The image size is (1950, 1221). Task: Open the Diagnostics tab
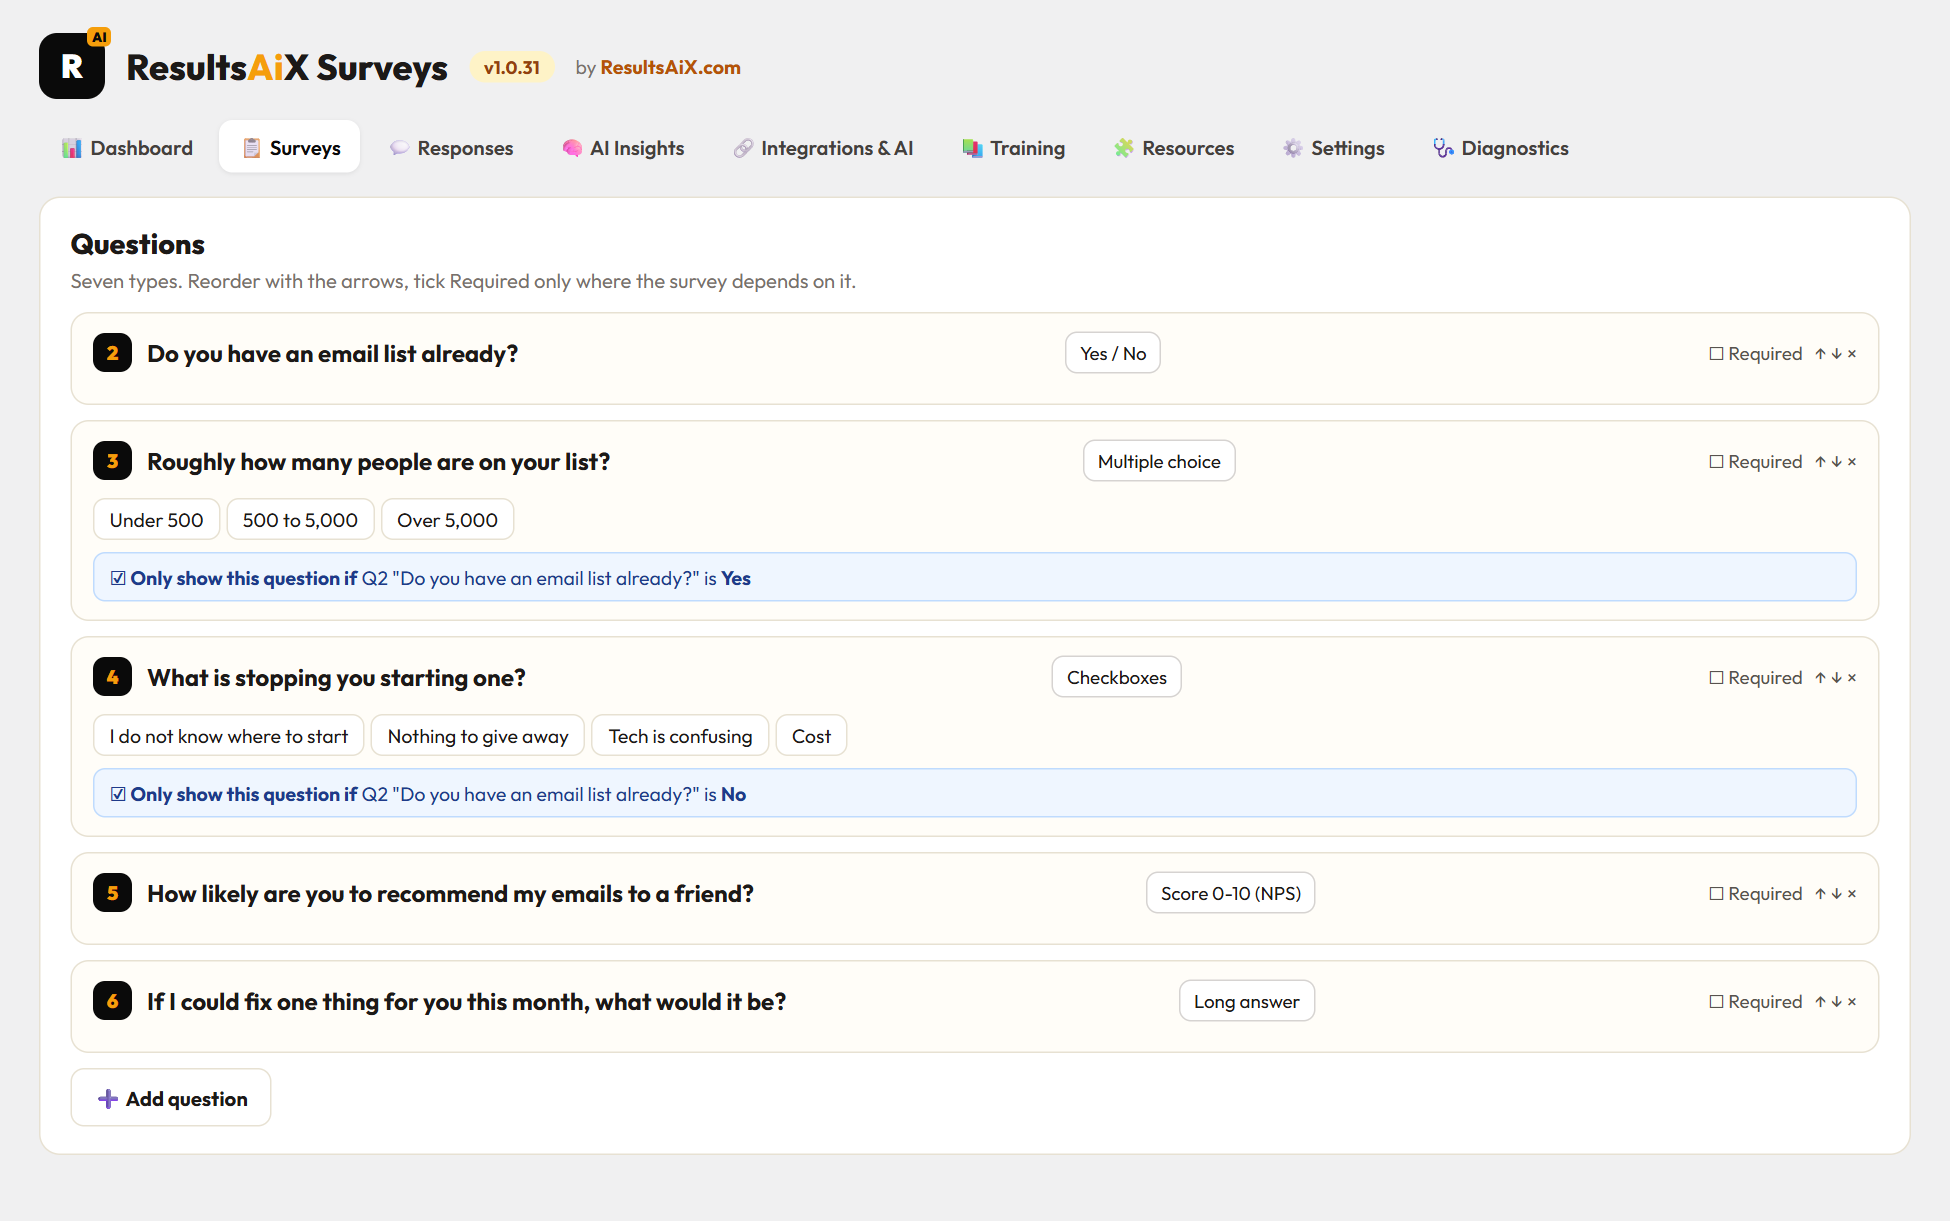click(x=1500, y=148)
